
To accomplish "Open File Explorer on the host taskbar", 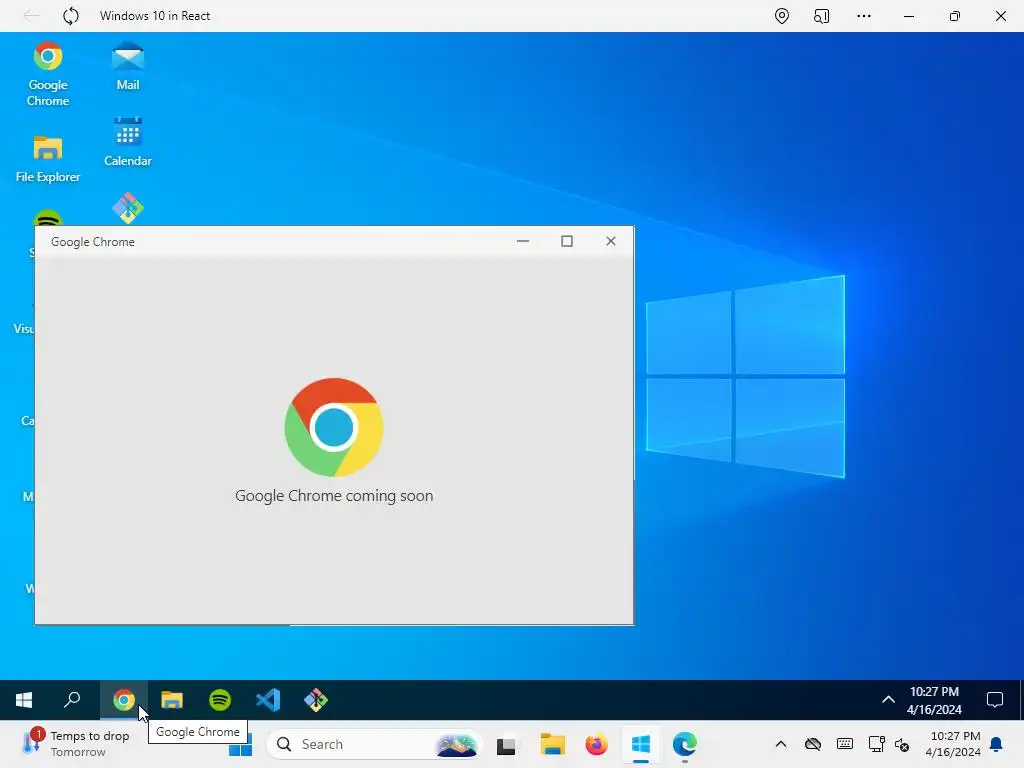I will pos(552,744).
